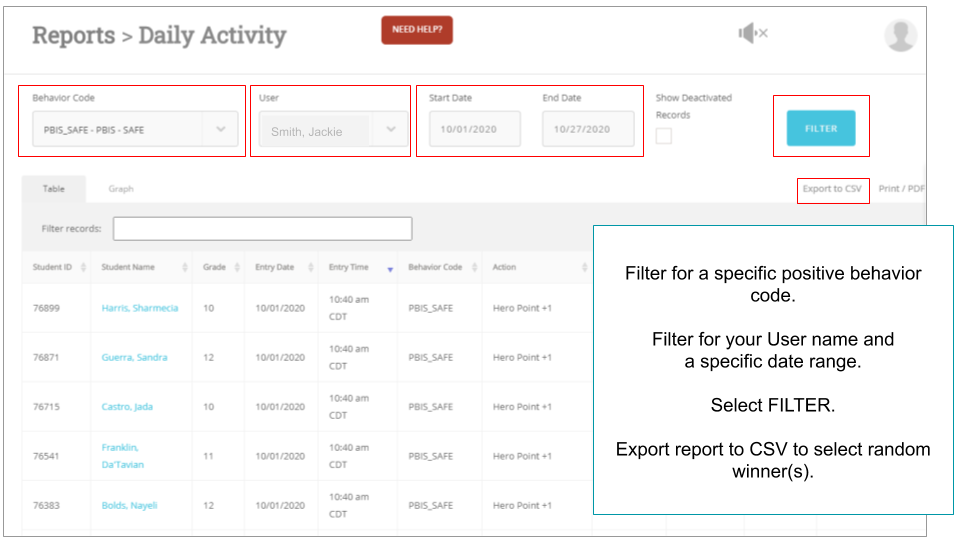Sort by Student ID column arrows
Viewport: 960px width, 540px height.
tap(83, 268)
